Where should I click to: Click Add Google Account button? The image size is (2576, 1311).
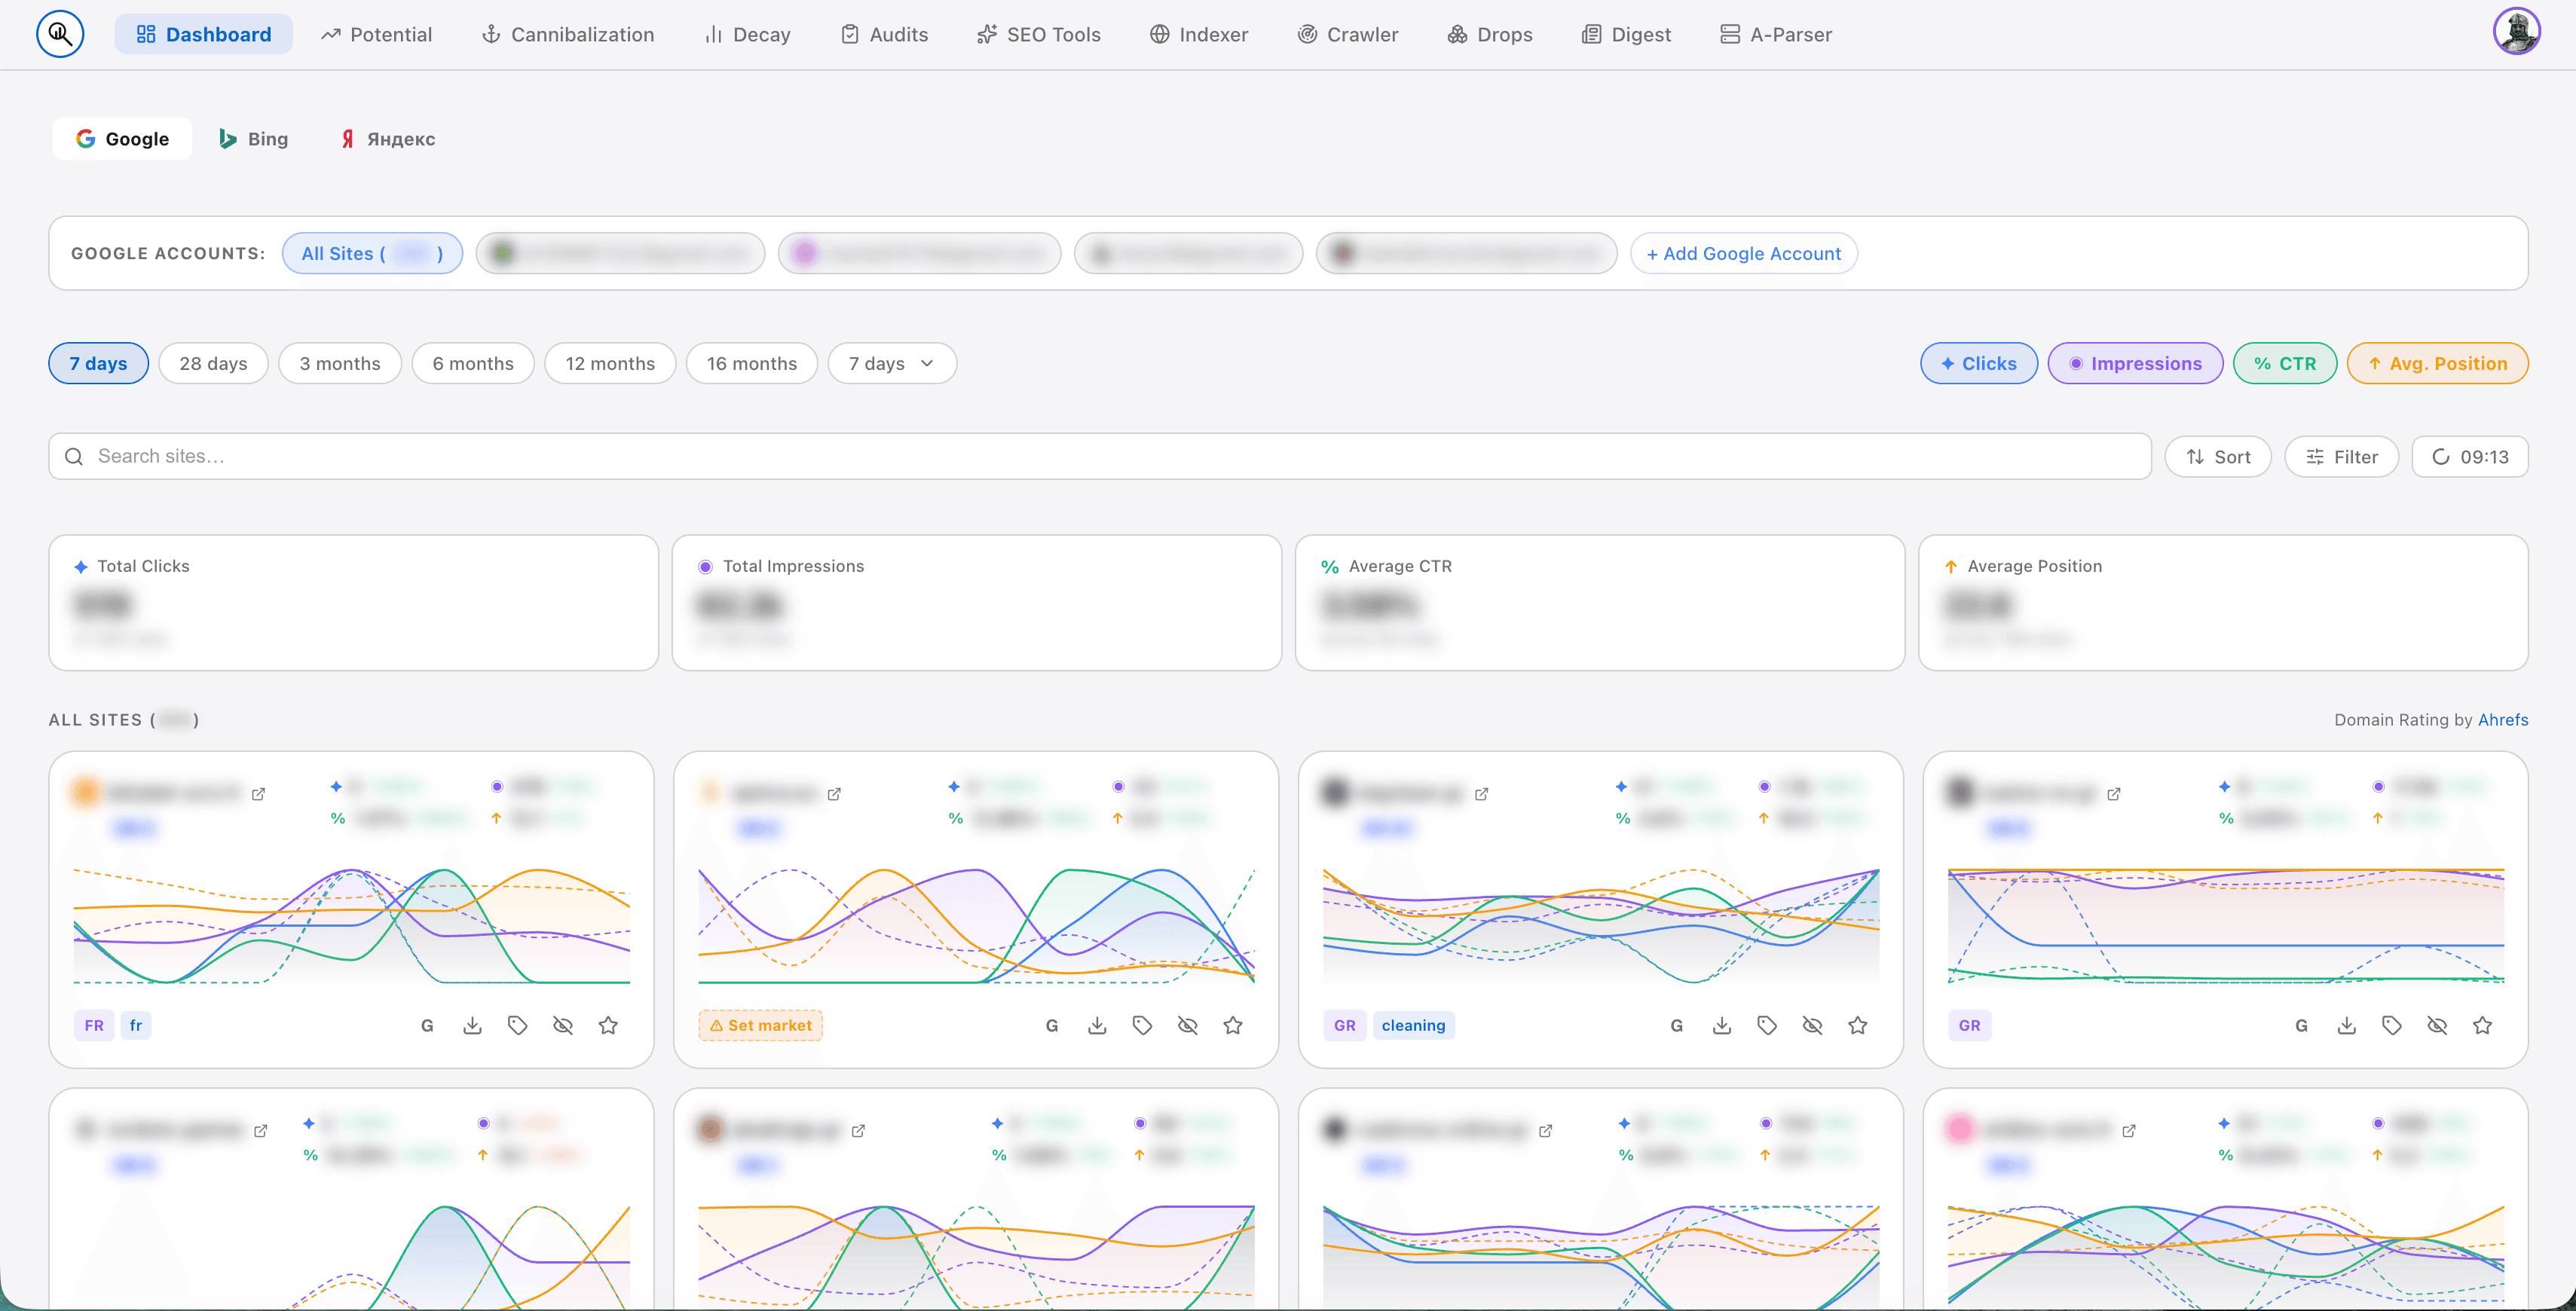pos(1744,253)
